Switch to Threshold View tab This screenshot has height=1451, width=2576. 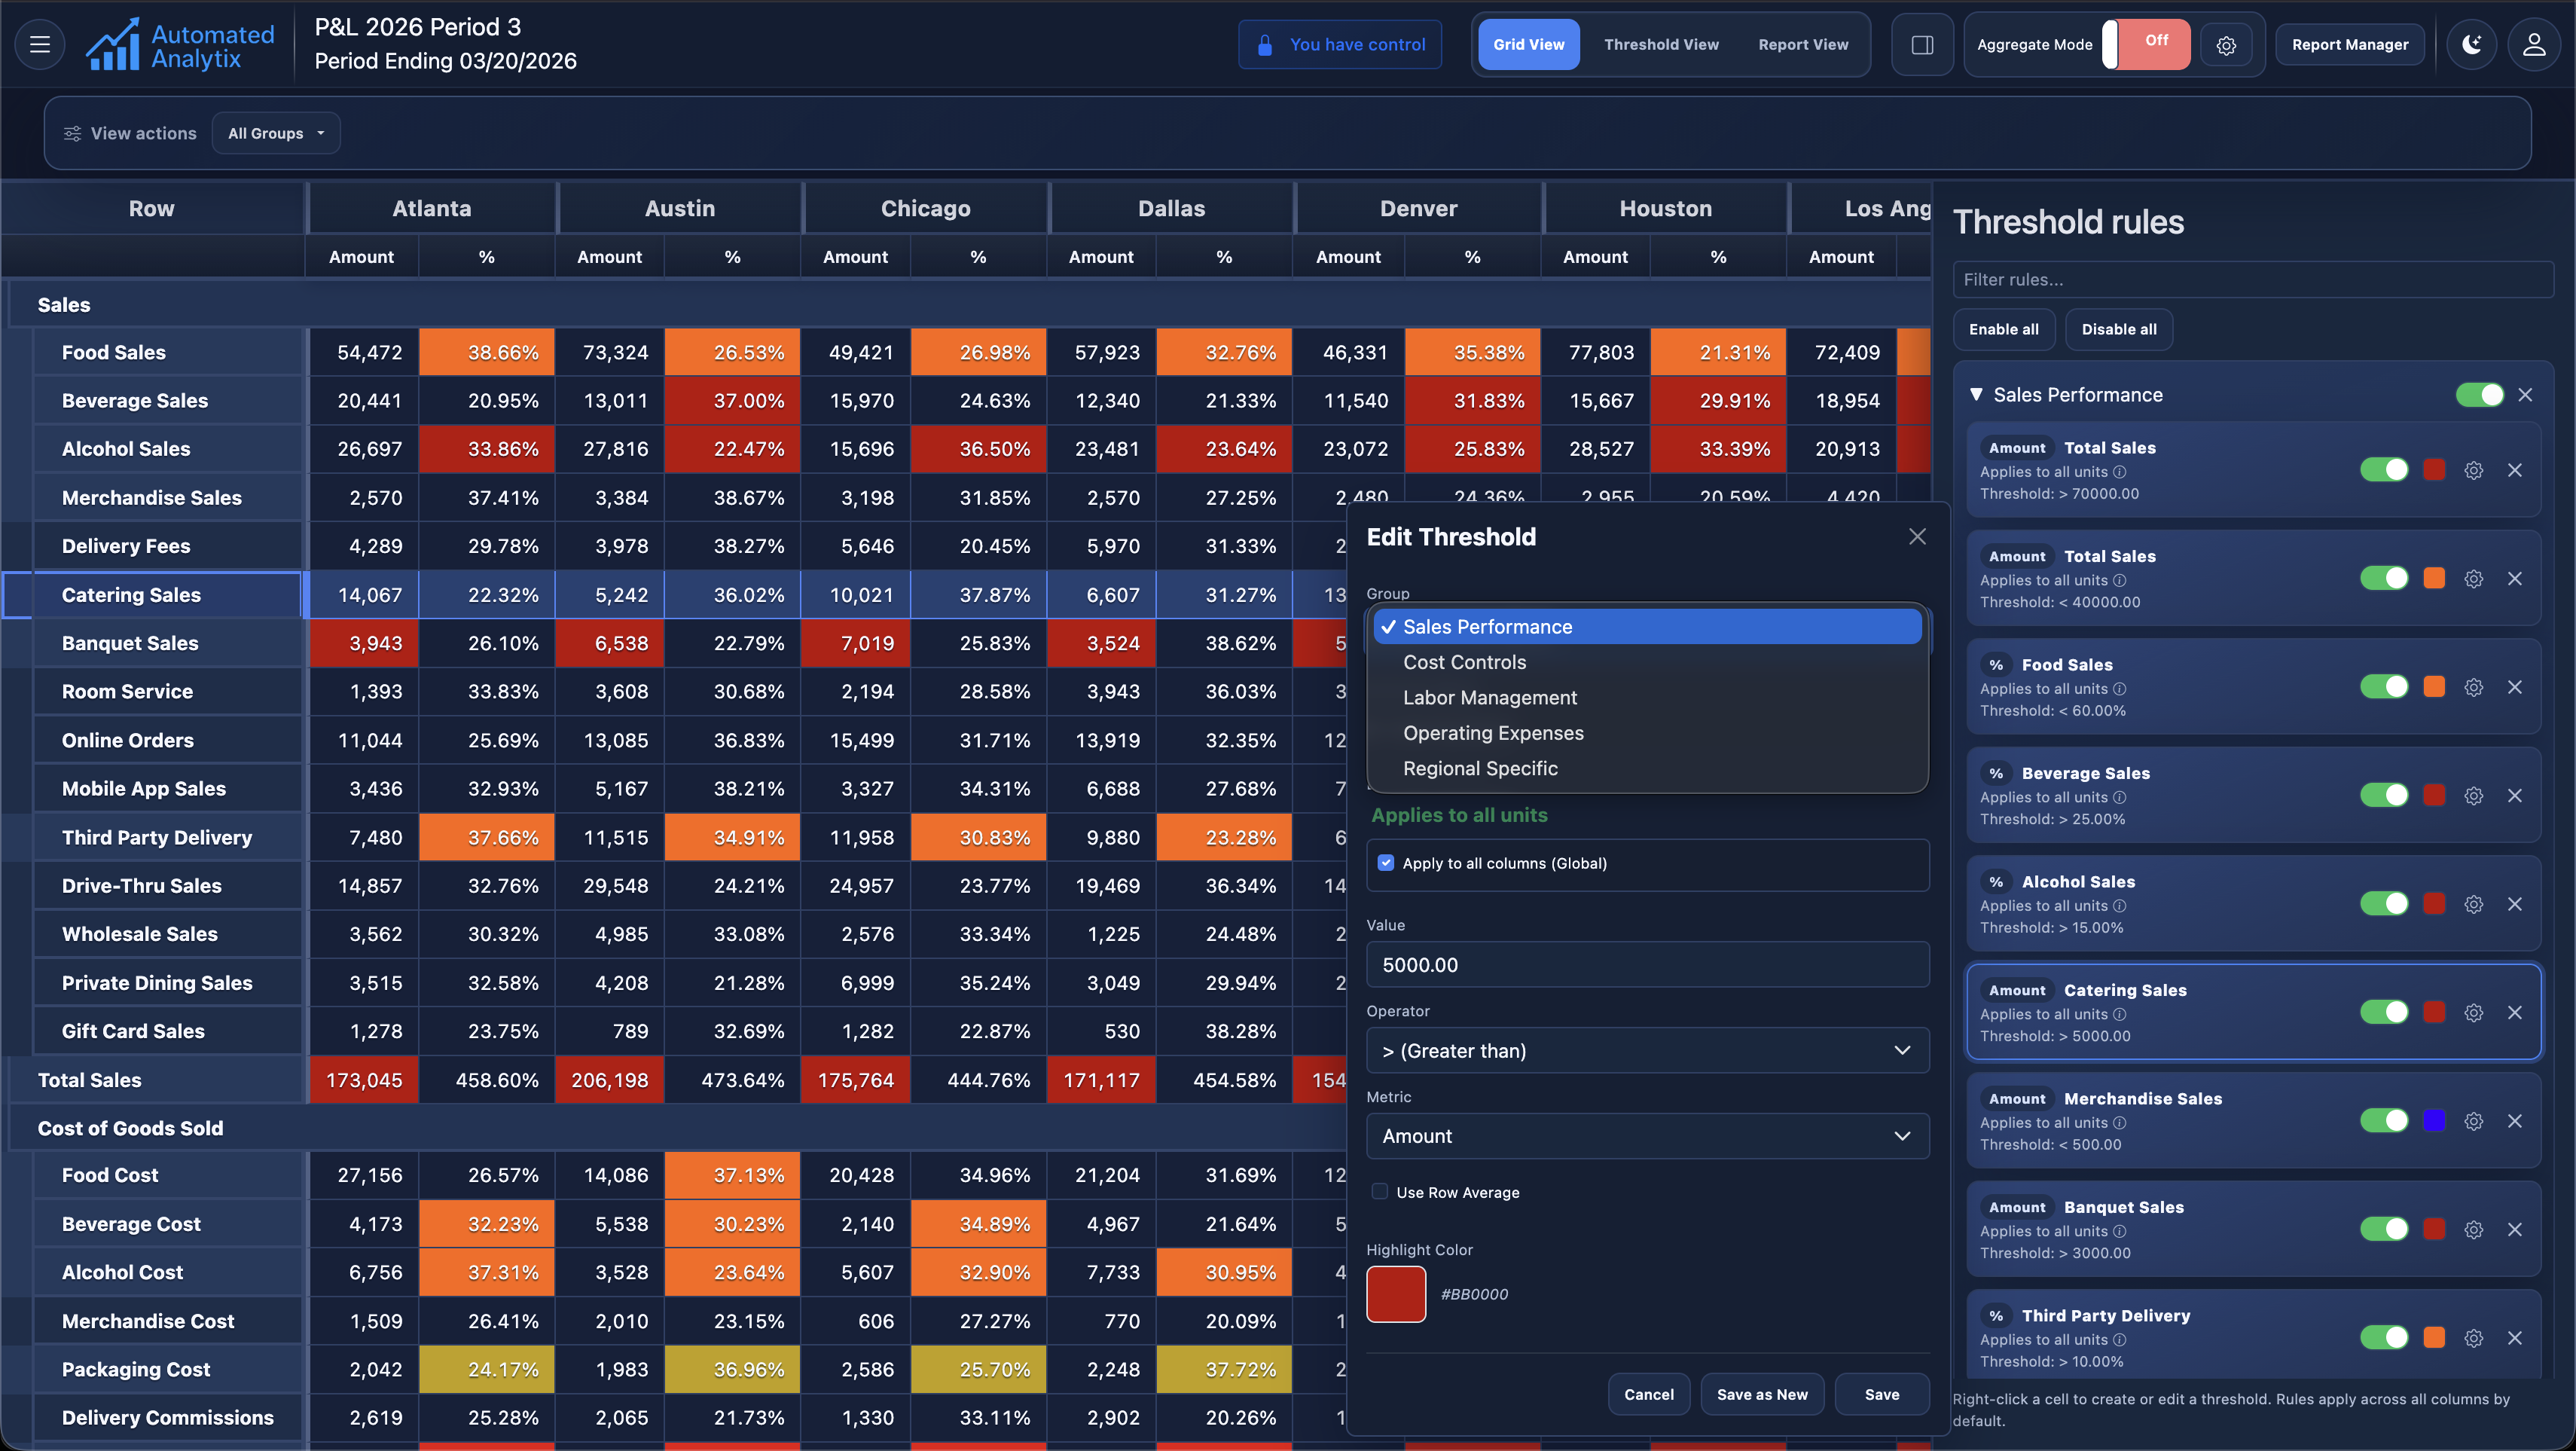click(1661, 44)
